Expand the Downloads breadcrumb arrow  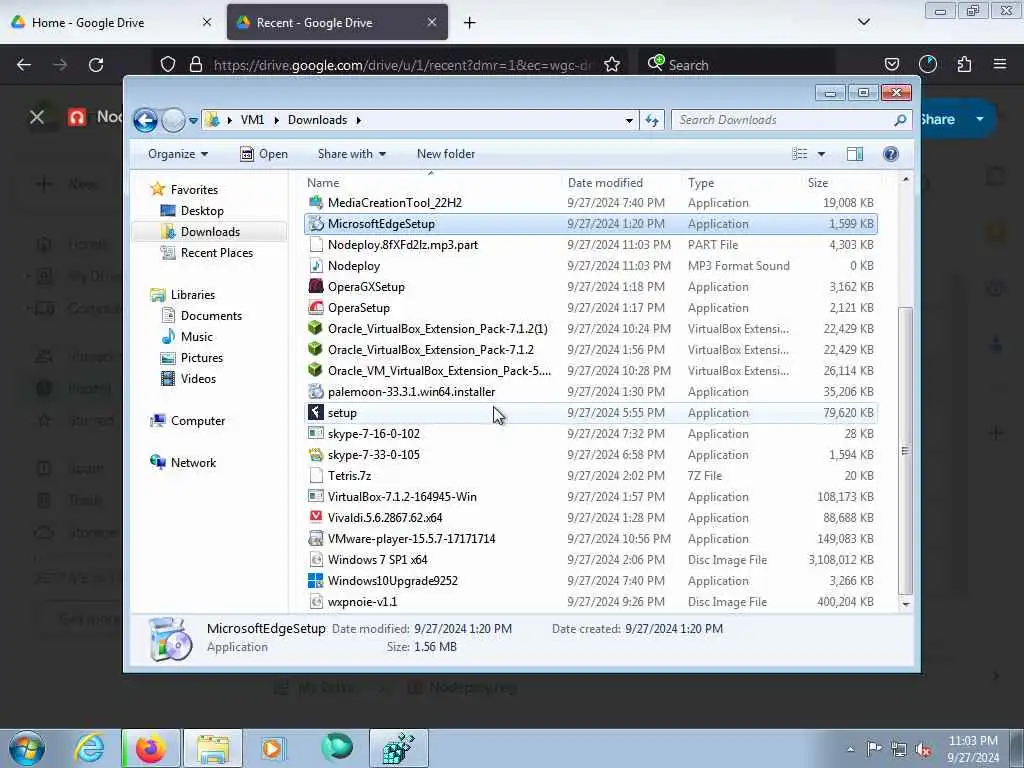[359, 120]
